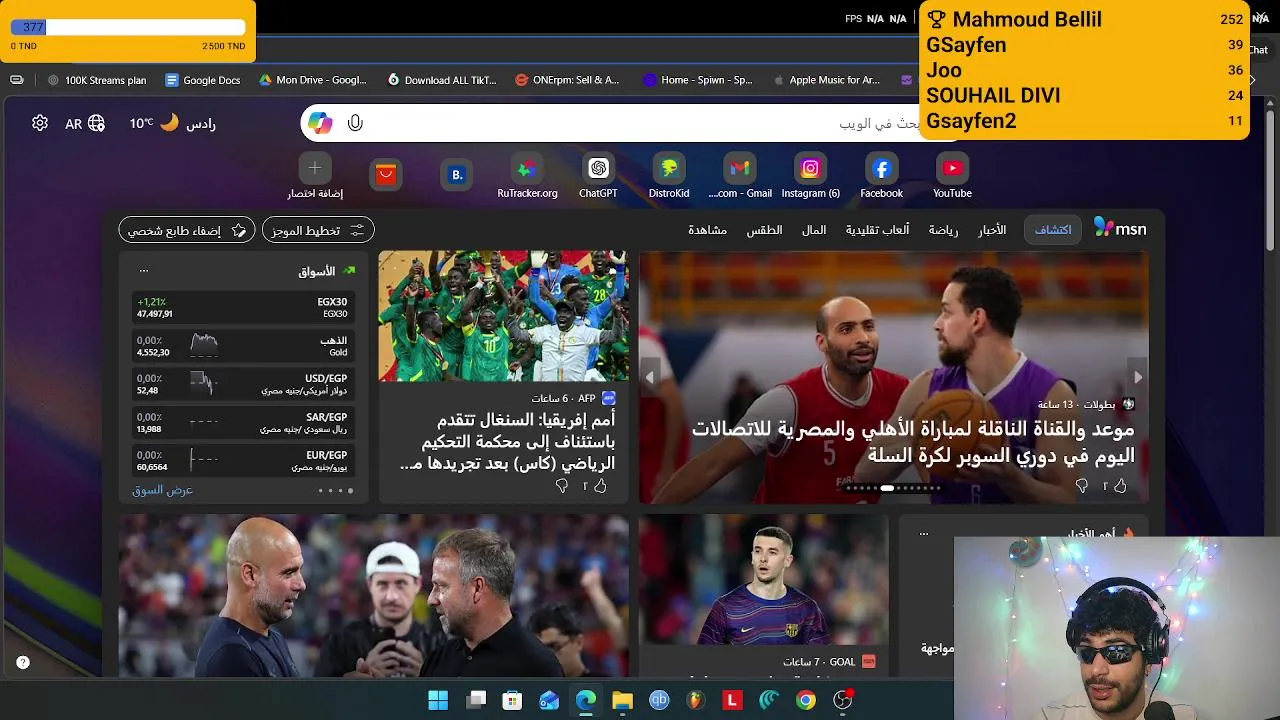Open the ONErpm bookmark
Viewport: 1280px width, 720px height.
tap(567, 80)
